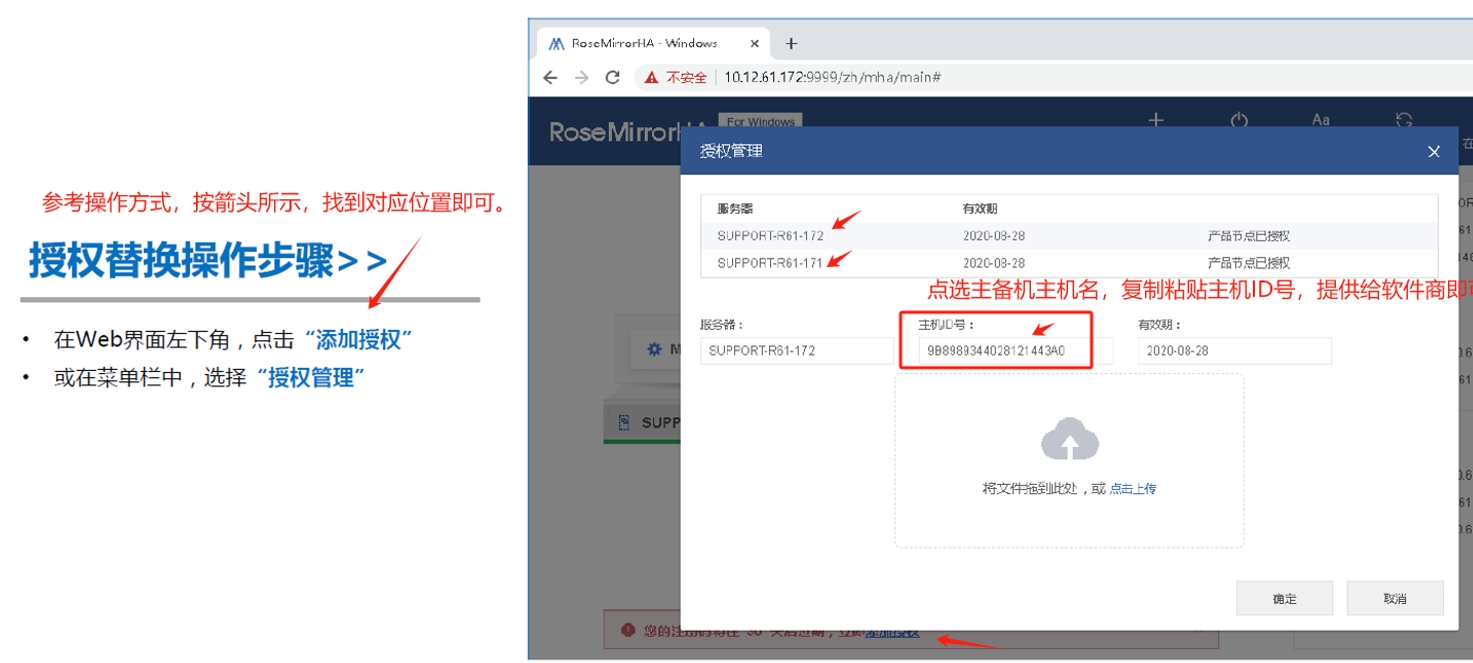Close the 授权管理 dialog with X
1473x663 pixels.
click(1434, 152)
